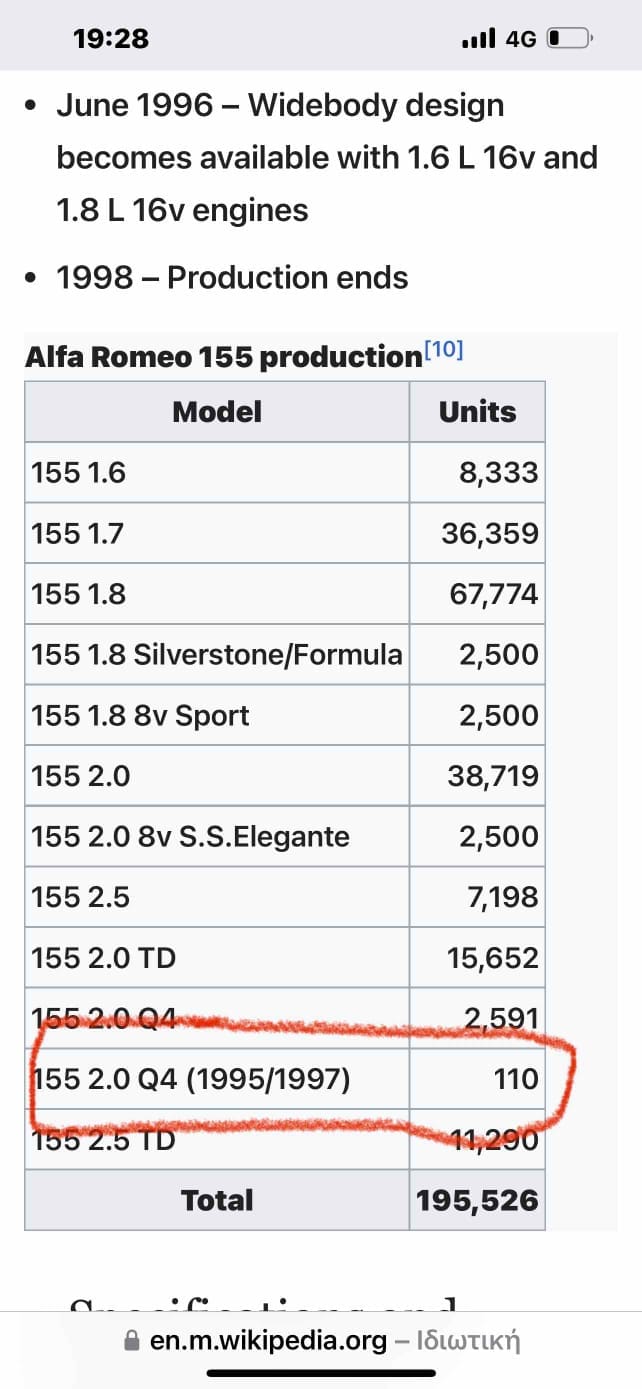Image resolution: width=642 pixels, height=1389 pixels.
Task: Tap the battery icon in status bar
Action: click(x=571, y=39)
